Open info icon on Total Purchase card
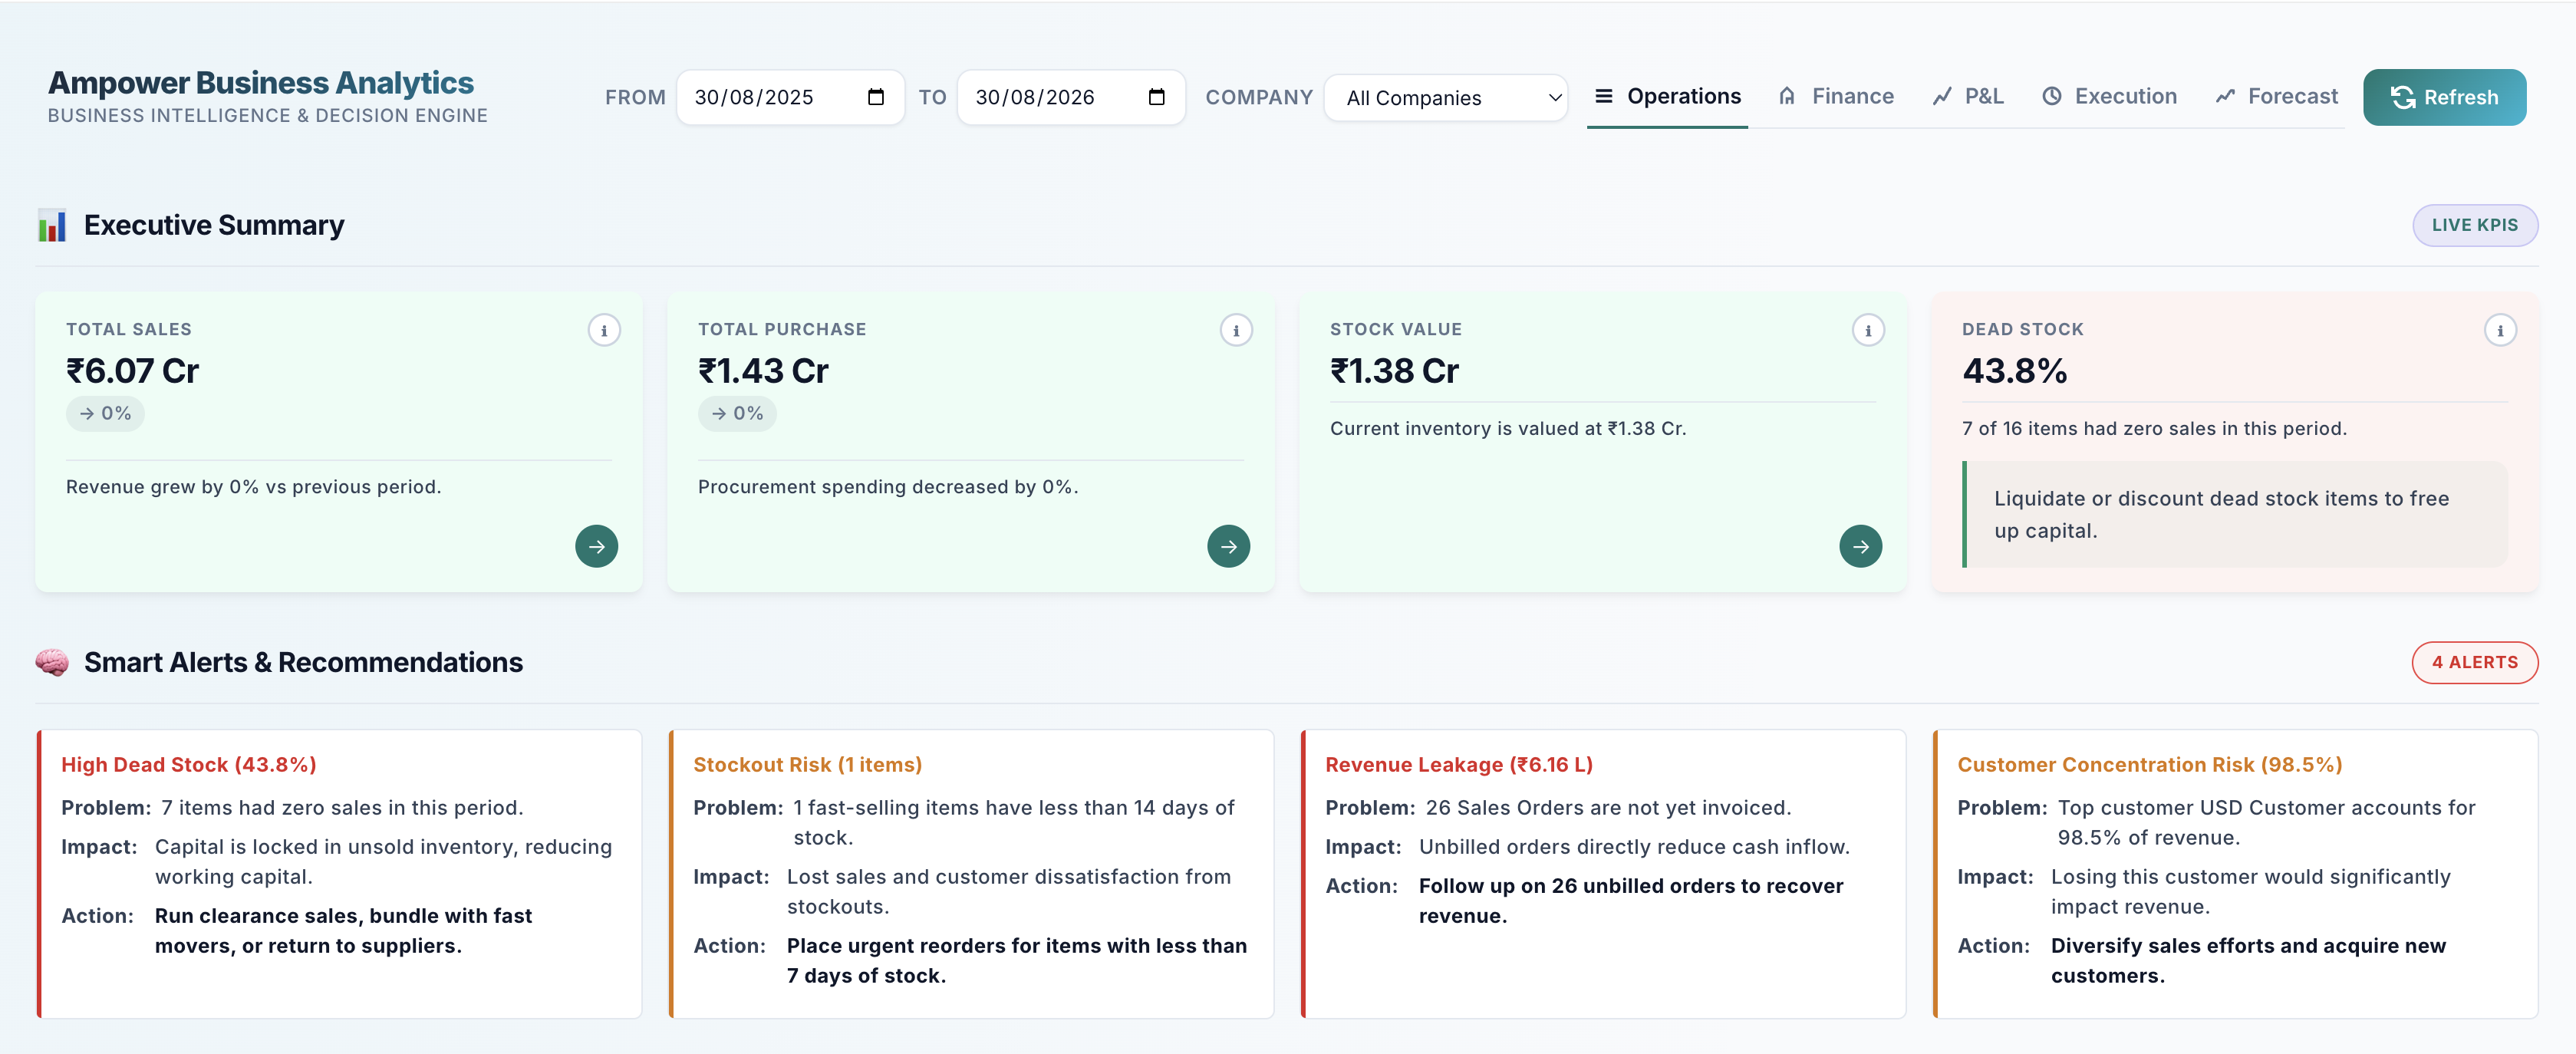The image size is (2576, 1054). point(1236,330)
